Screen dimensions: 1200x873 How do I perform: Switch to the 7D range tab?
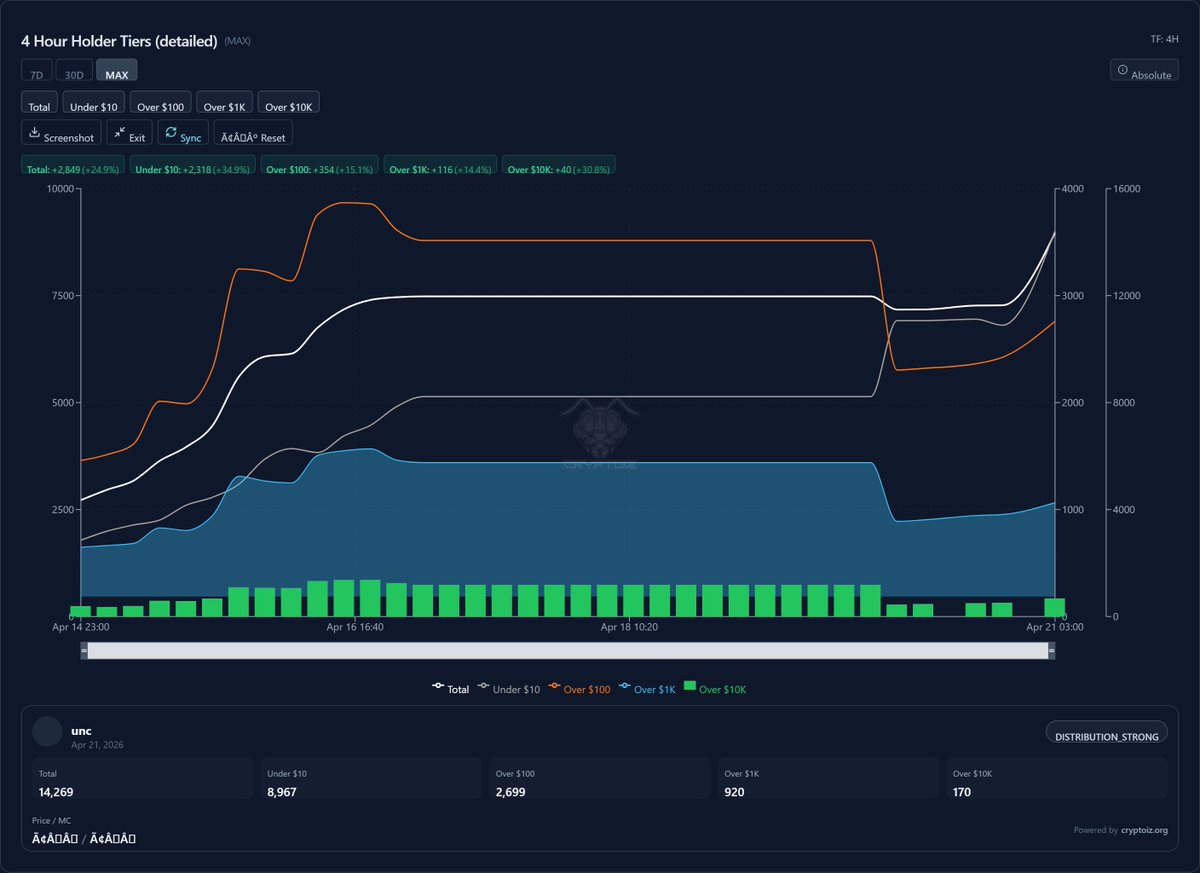pos(36,71)
